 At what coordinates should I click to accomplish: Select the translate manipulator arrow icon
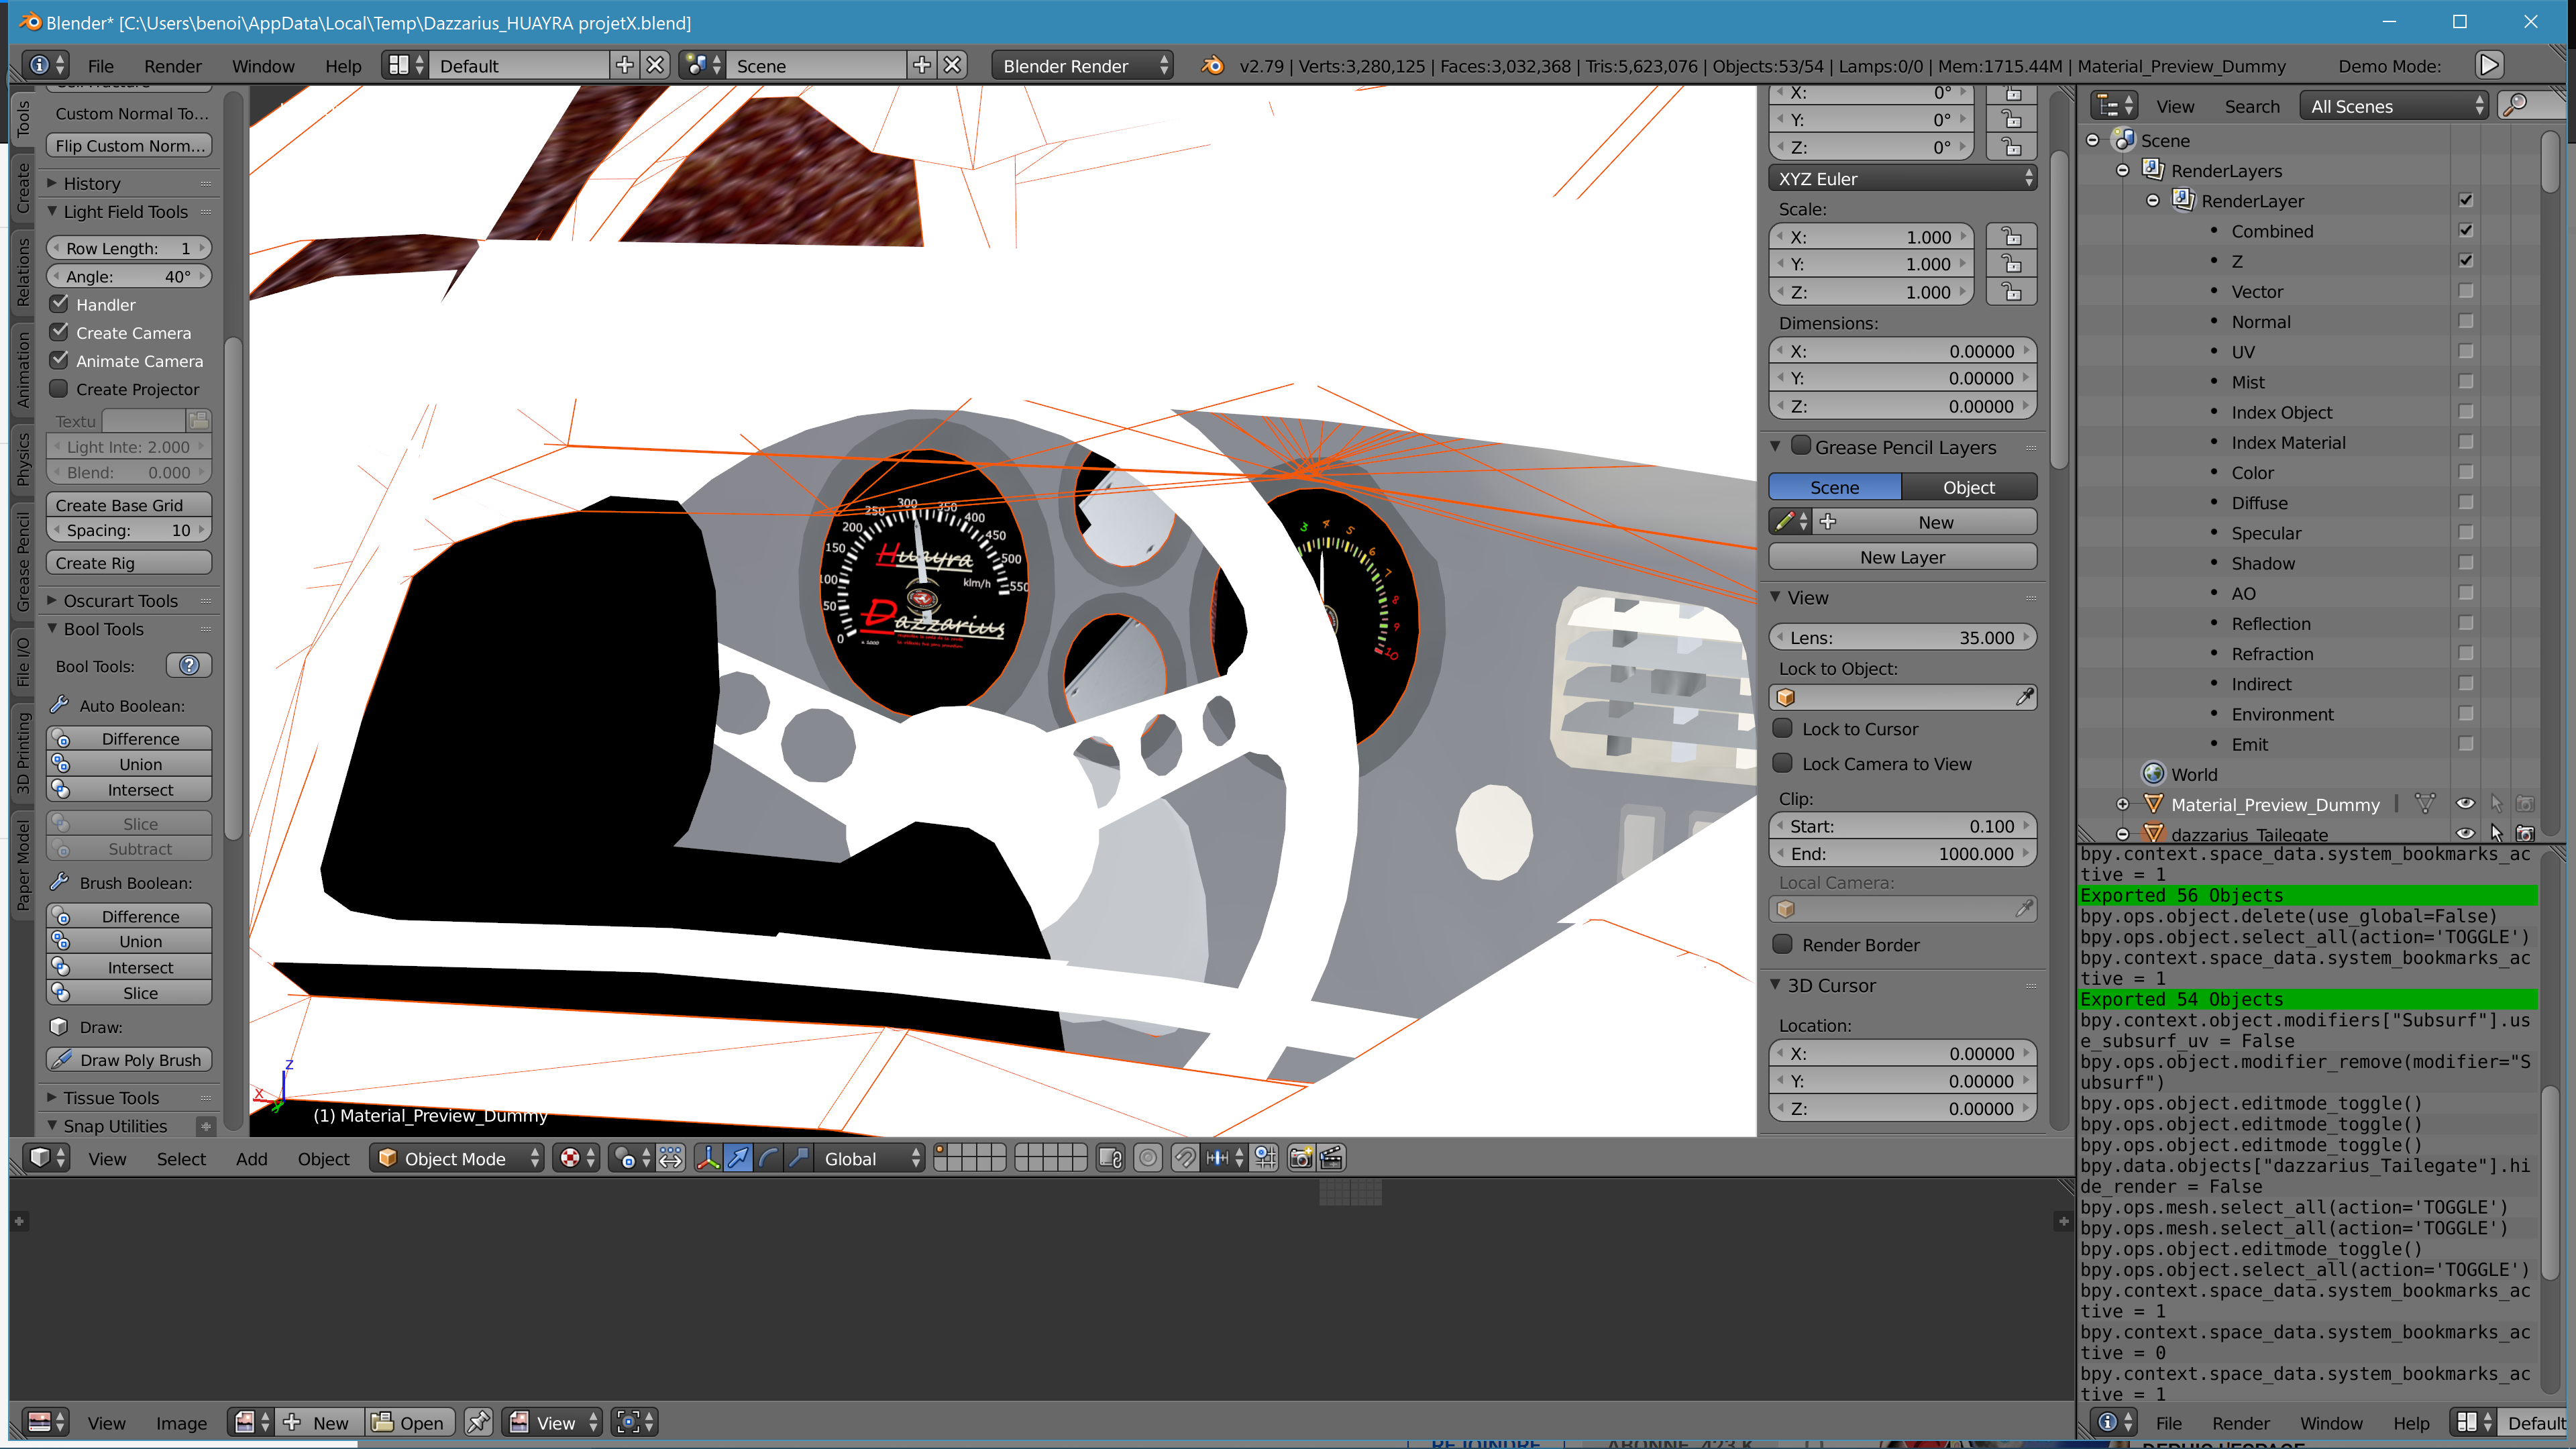(x=738, y=1158)
